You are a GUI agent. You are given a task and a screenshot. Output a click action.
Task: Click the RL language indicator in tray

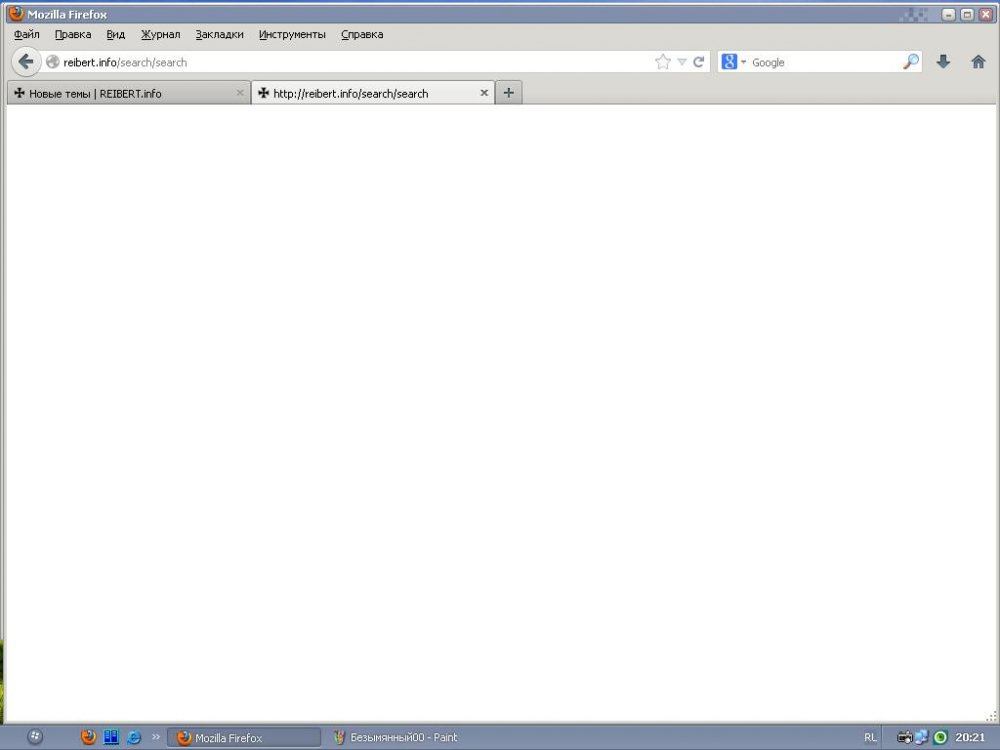pyautogui.click(x=871, y=737)
